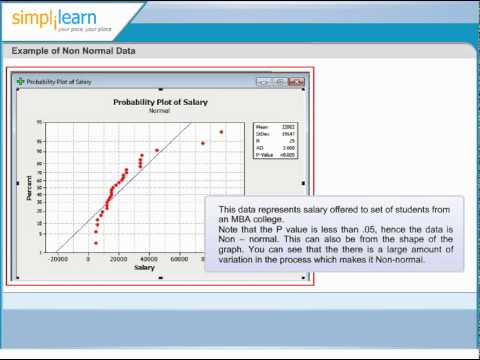The height and width of the screenshot is (360, 480).
Task: Click the "60000" x-axis tick label
Action: pyautogui.click(x=179, y=259)
